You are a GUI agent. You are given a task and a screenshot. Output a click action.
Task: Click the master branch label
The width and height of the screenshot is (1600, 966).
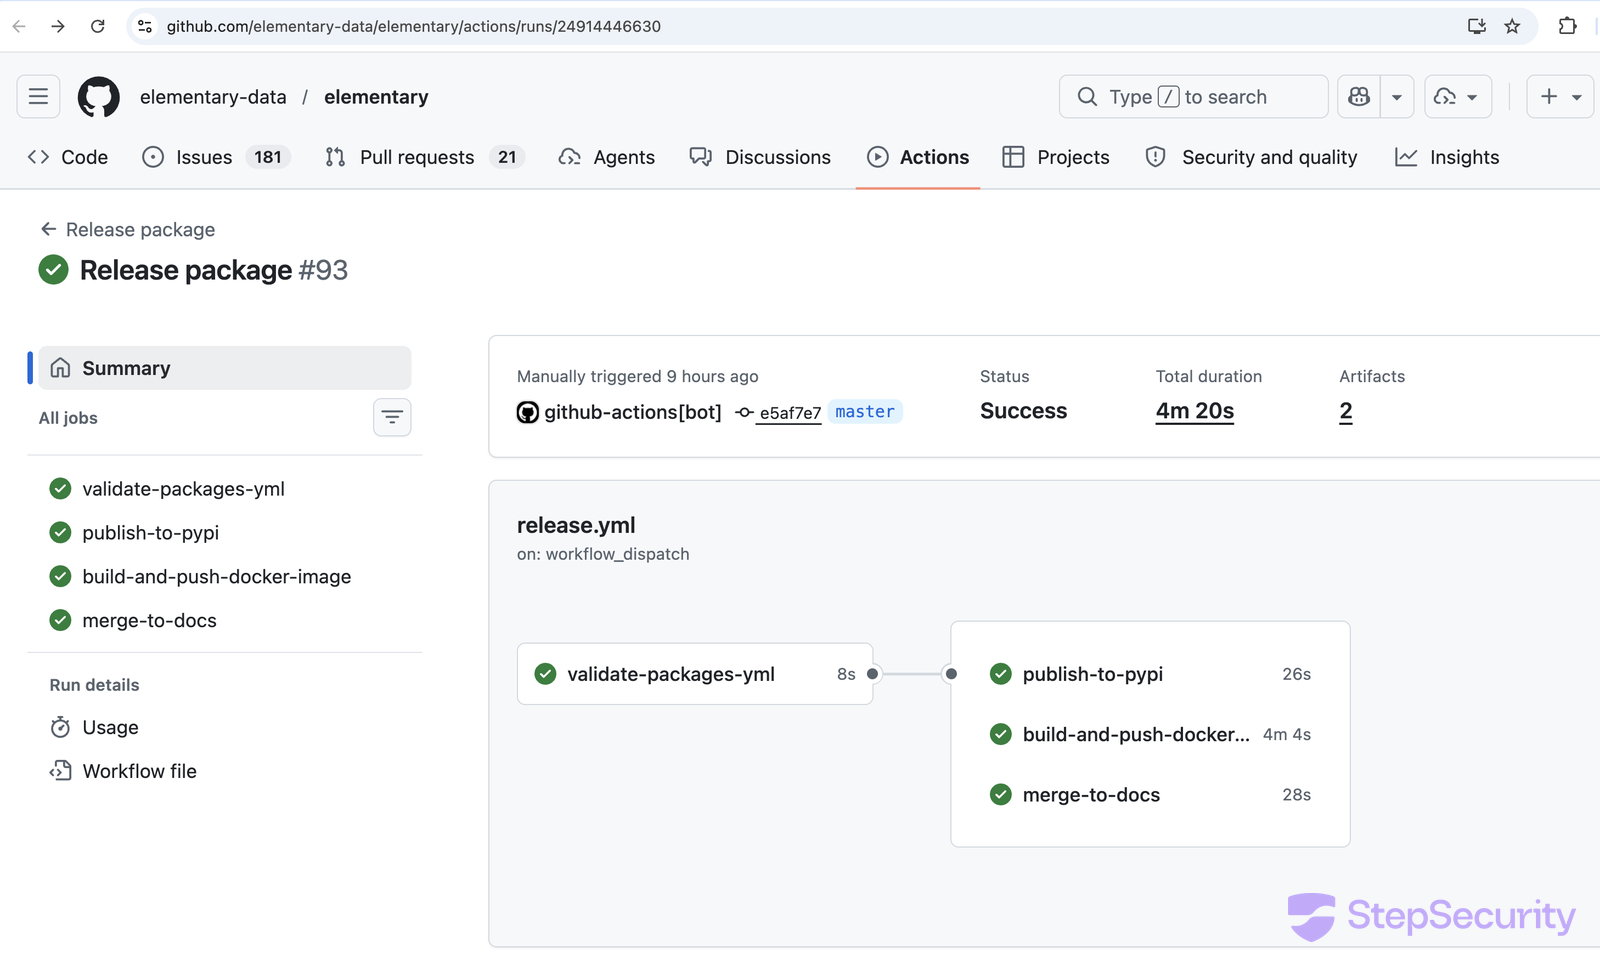click(x=865, y=412)
